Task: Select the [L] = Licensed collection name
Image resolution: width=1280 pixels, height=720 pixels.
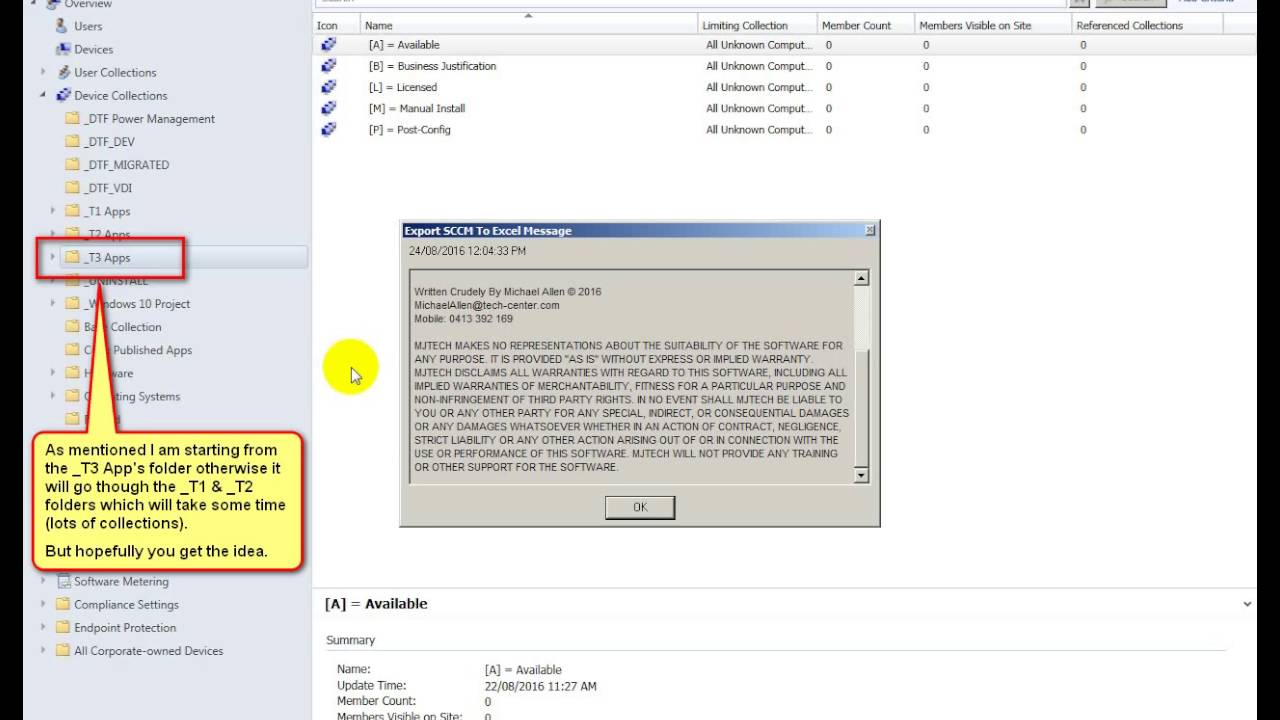Action: pyautogui.click(x=402, y=87)
